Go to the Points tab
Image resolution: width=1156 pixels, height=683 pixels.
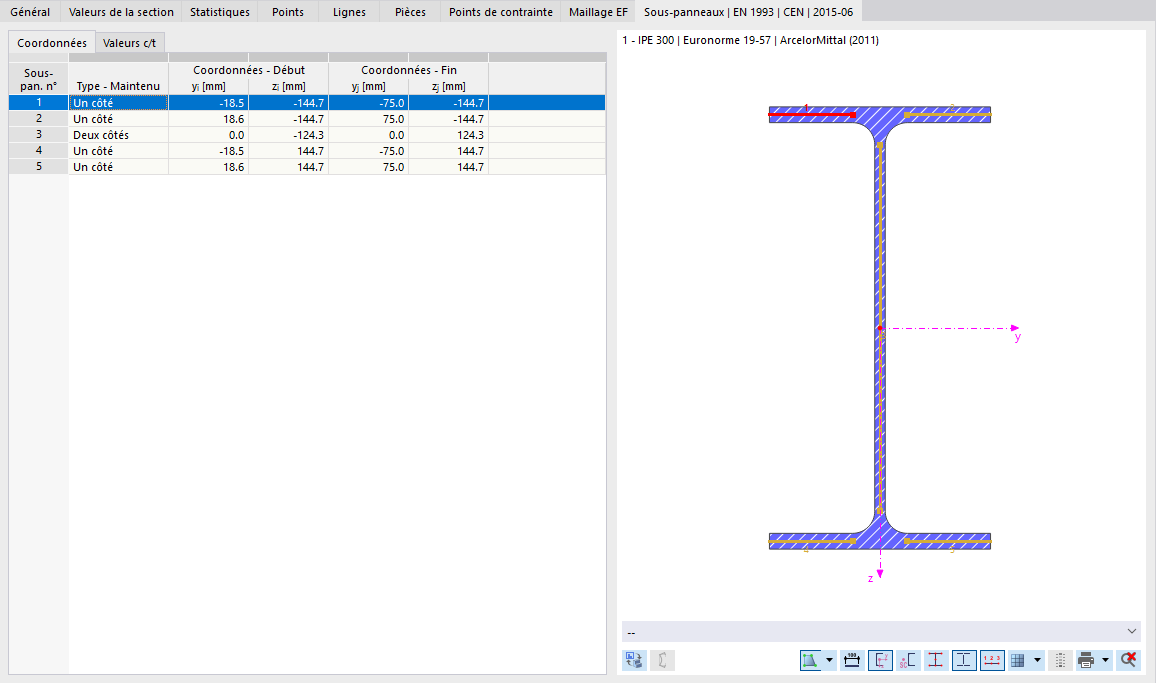pyautogui.click(x=288, y=12)
